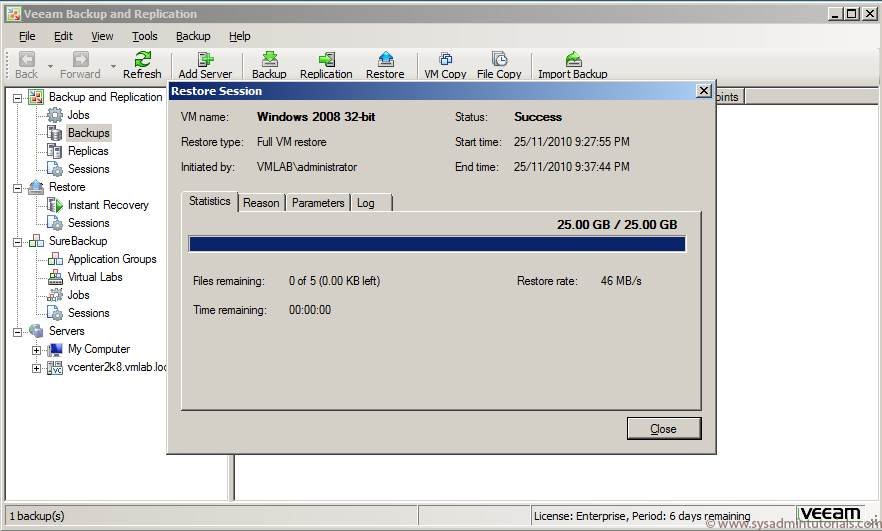Screen dimensions: 882x531
Task: Open the Tools menu
Action: tap(145, 36)
